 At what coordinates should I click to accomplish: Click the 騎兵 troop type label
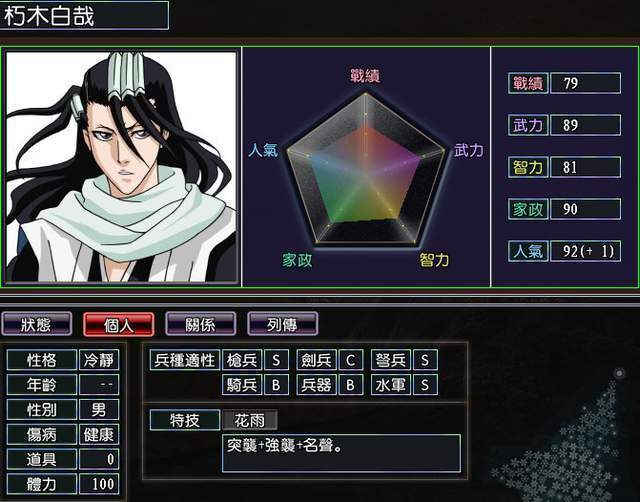[242, 385]
